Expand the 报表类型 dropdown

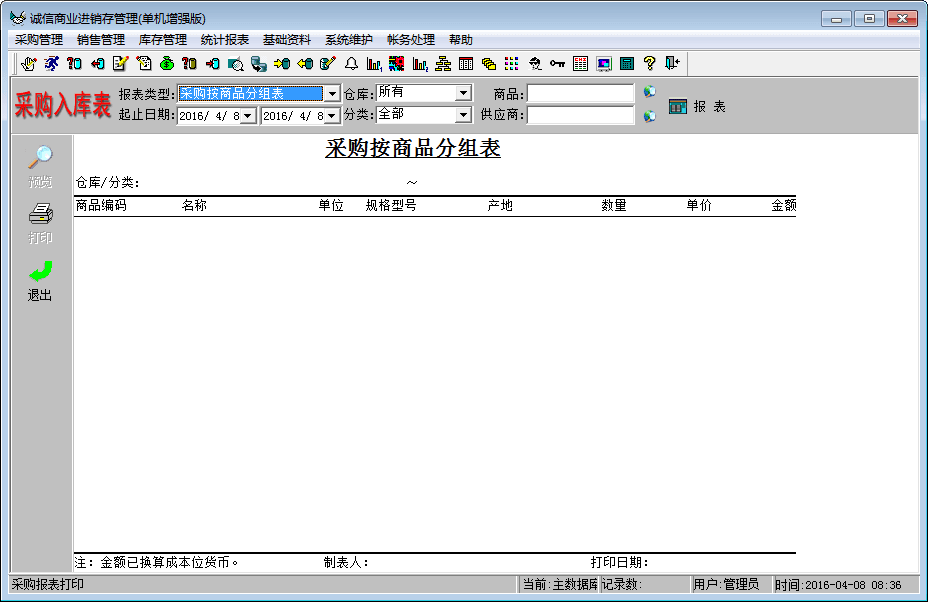pyautogui.click(x=333, y=94)
